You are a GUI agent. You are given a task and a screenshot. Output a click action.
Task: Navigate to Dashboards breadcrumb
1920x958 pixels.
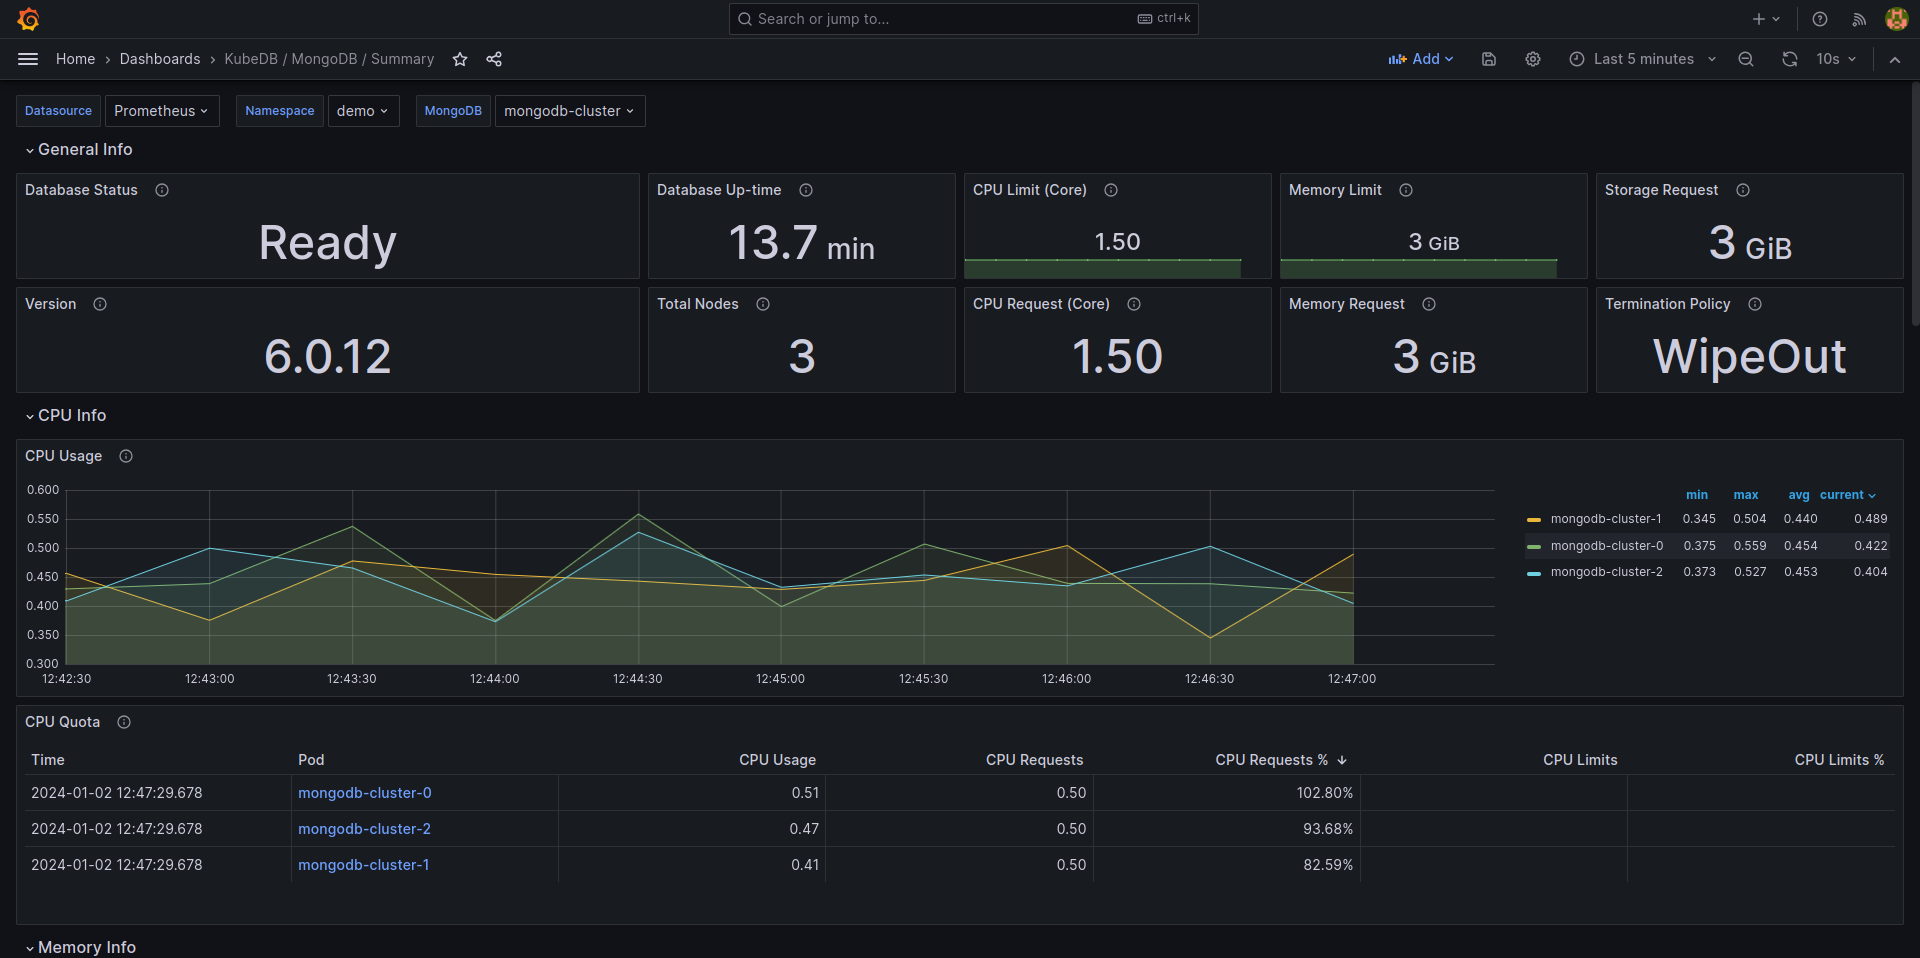point(160,59)
